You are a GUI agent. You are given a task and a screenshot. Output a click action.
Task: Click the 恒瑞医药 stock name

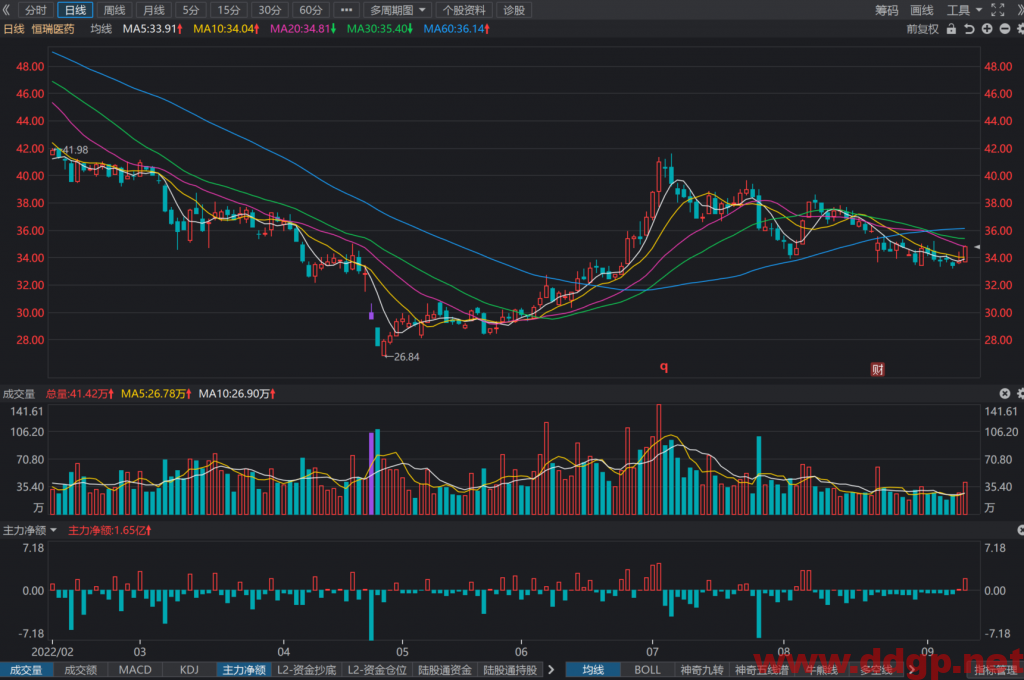click(x=53, y=29)
